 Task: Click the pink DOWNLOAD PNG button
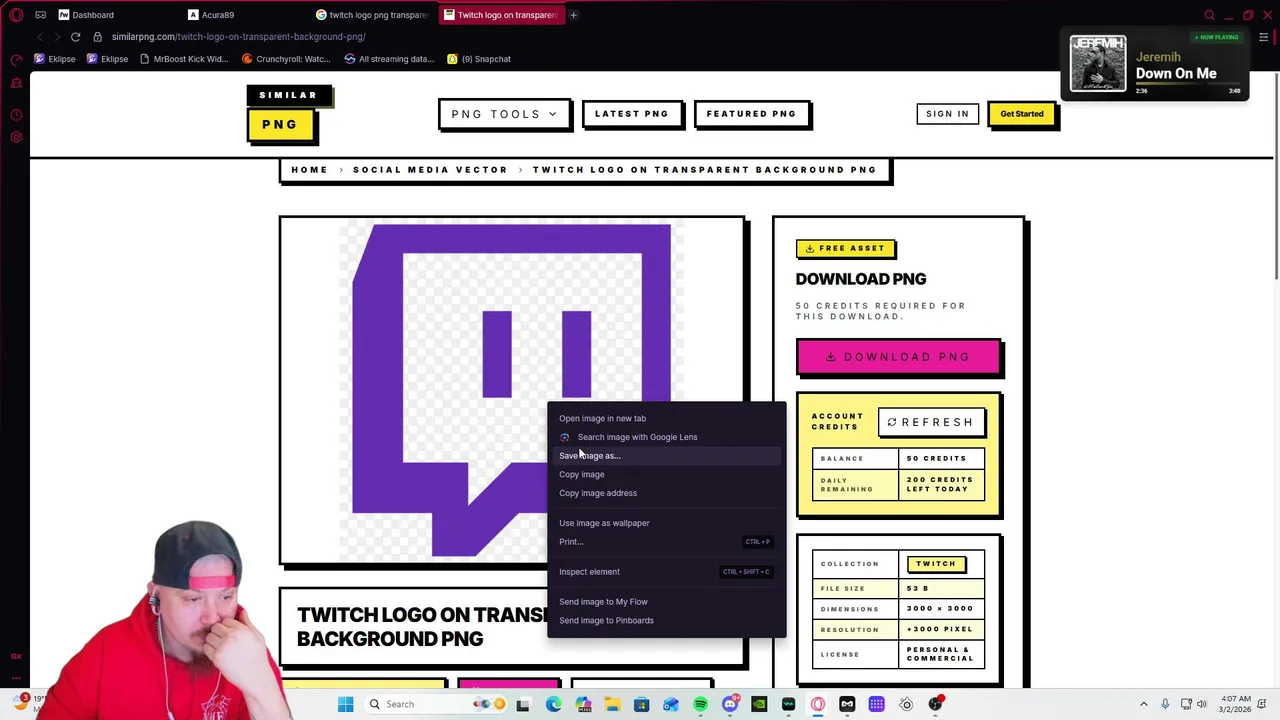[x=898, y=357]
